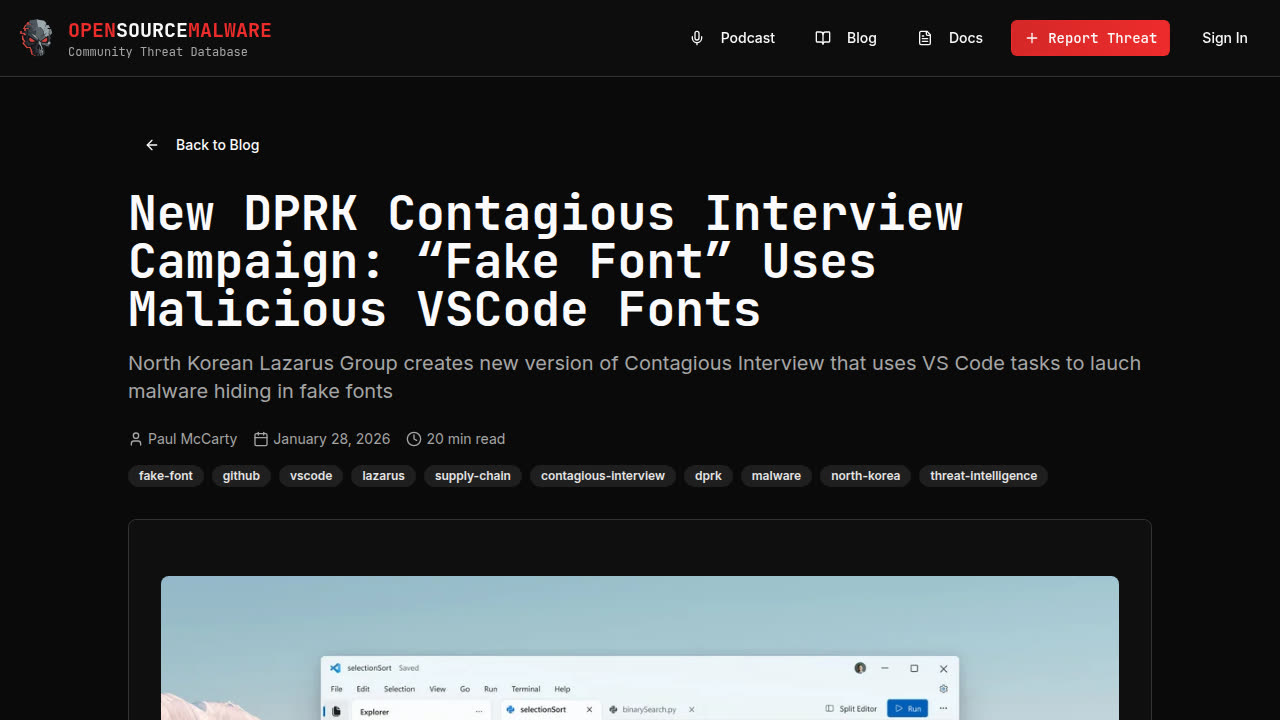This screenshot has height=720, width=1280.
Task: Select the dprk tag
Action: click(x=709, y=476)
